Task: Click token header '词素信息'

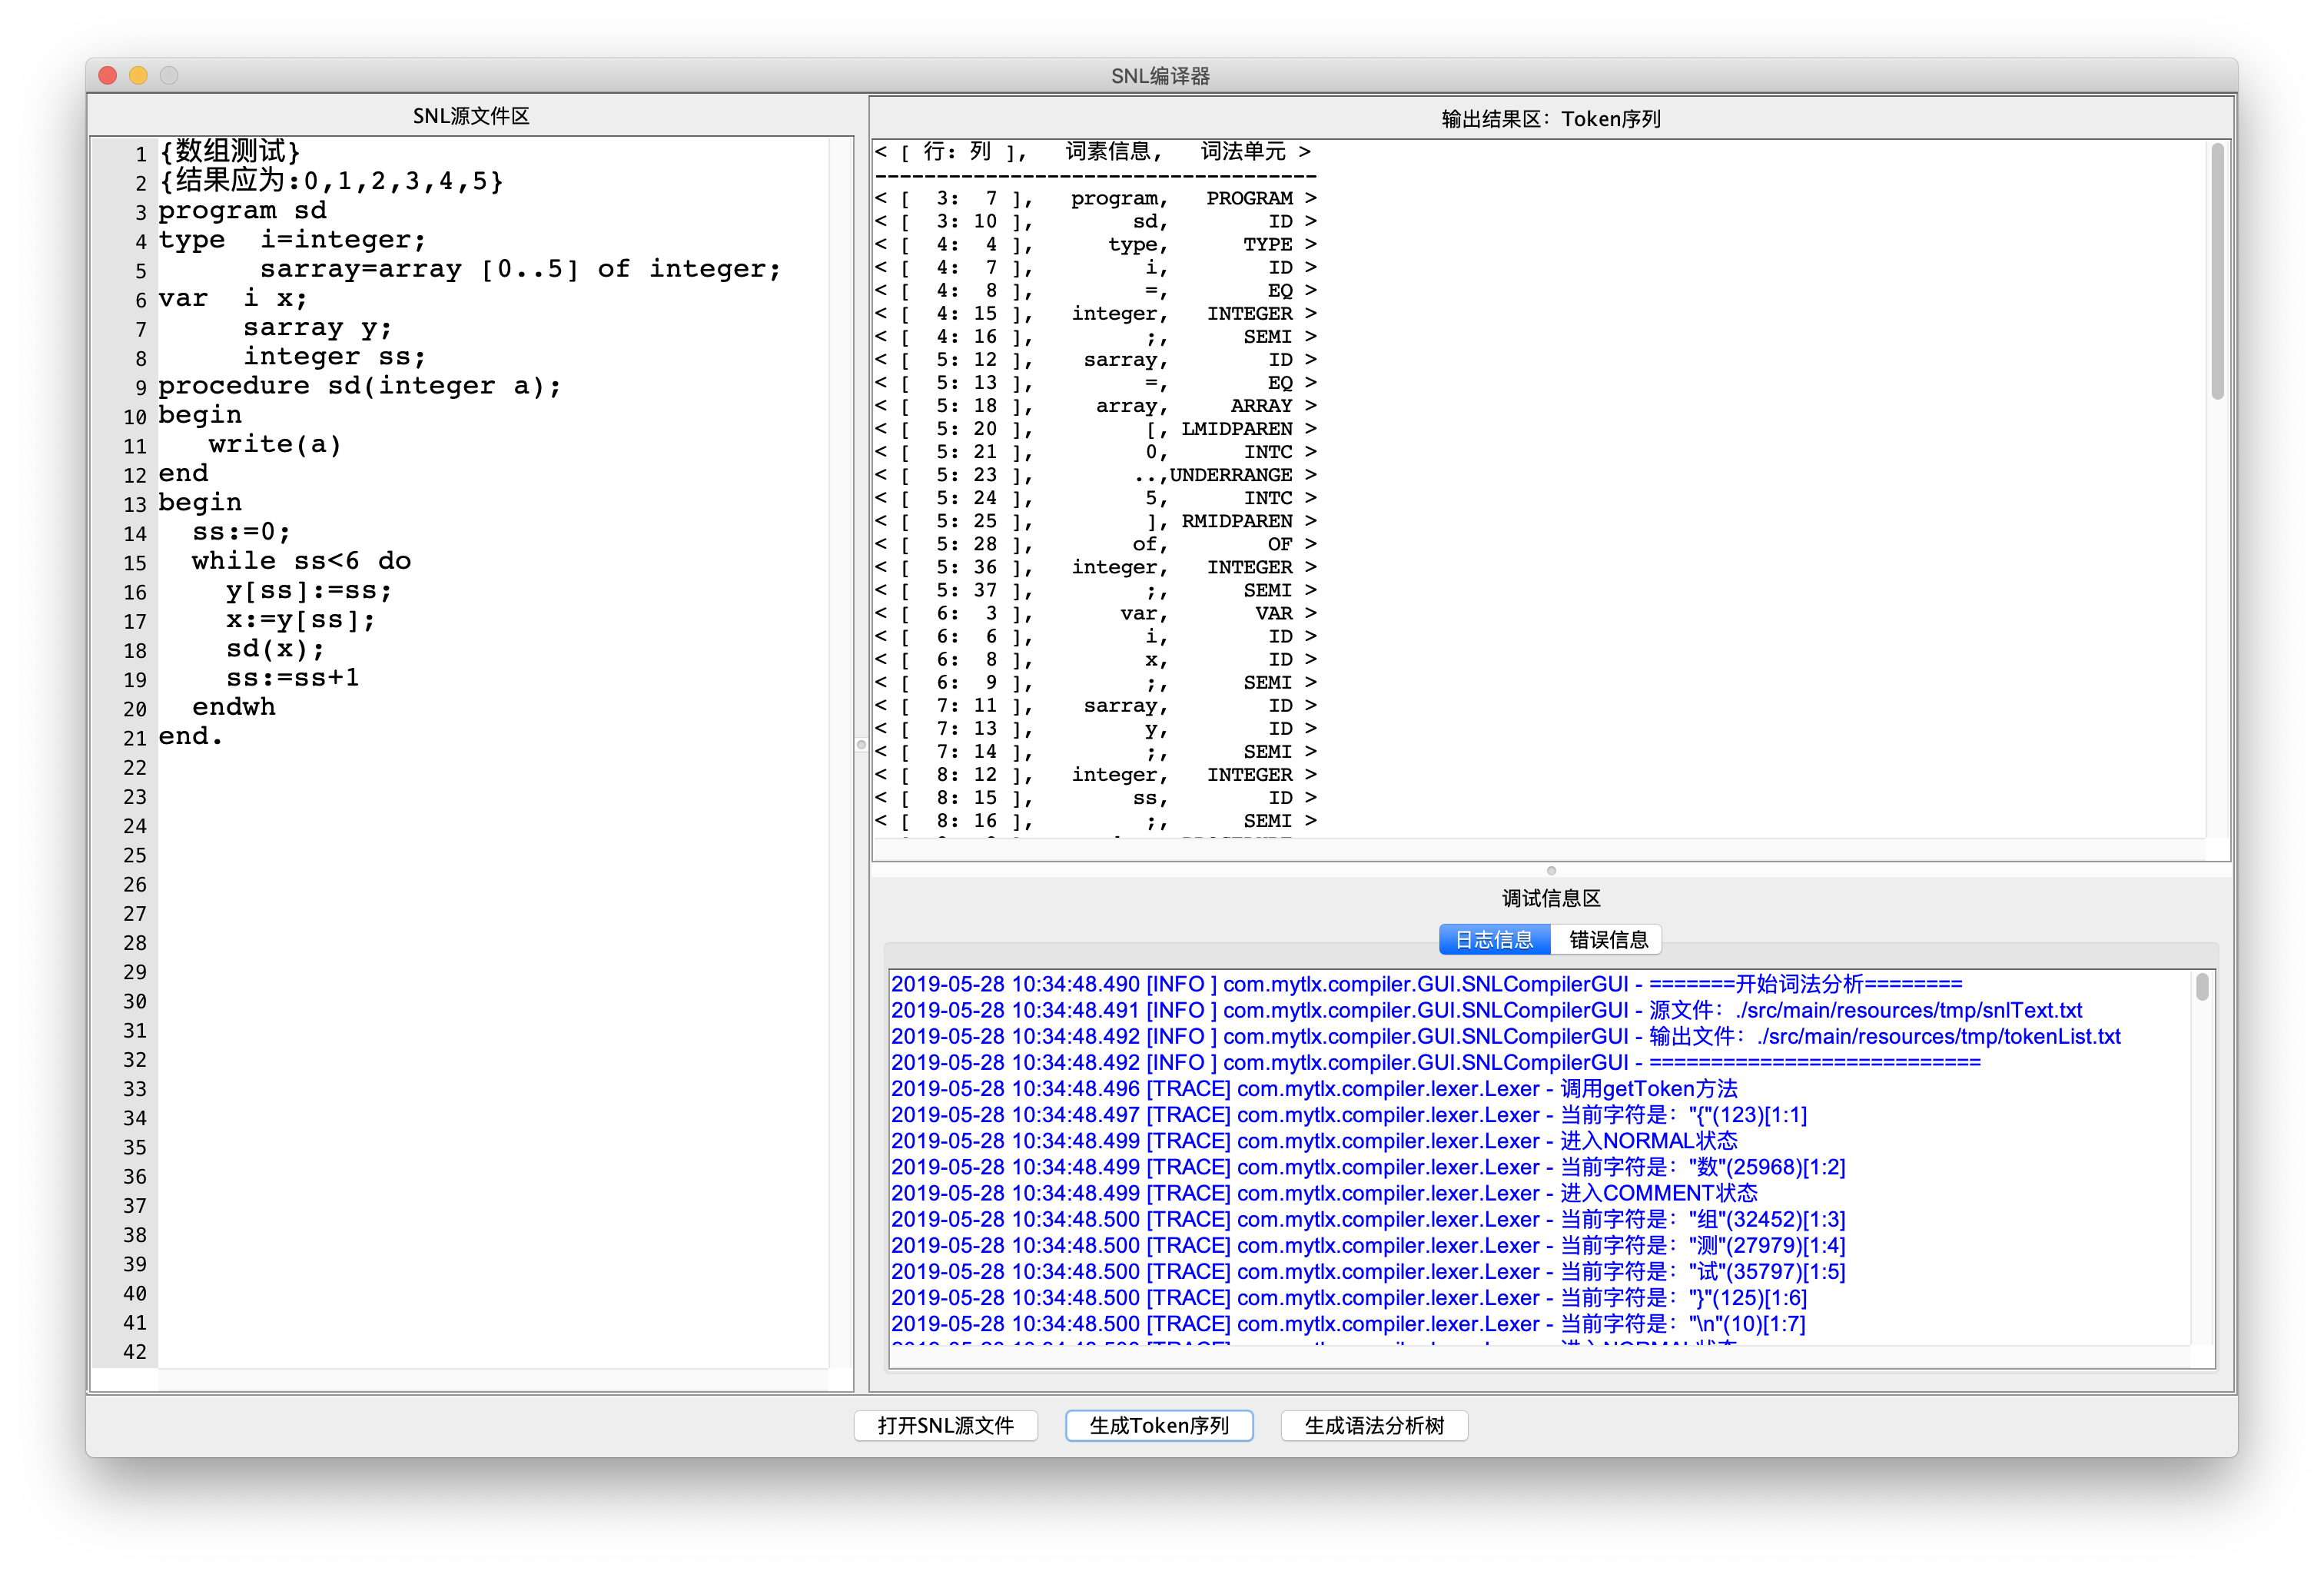Action: 1107,151
